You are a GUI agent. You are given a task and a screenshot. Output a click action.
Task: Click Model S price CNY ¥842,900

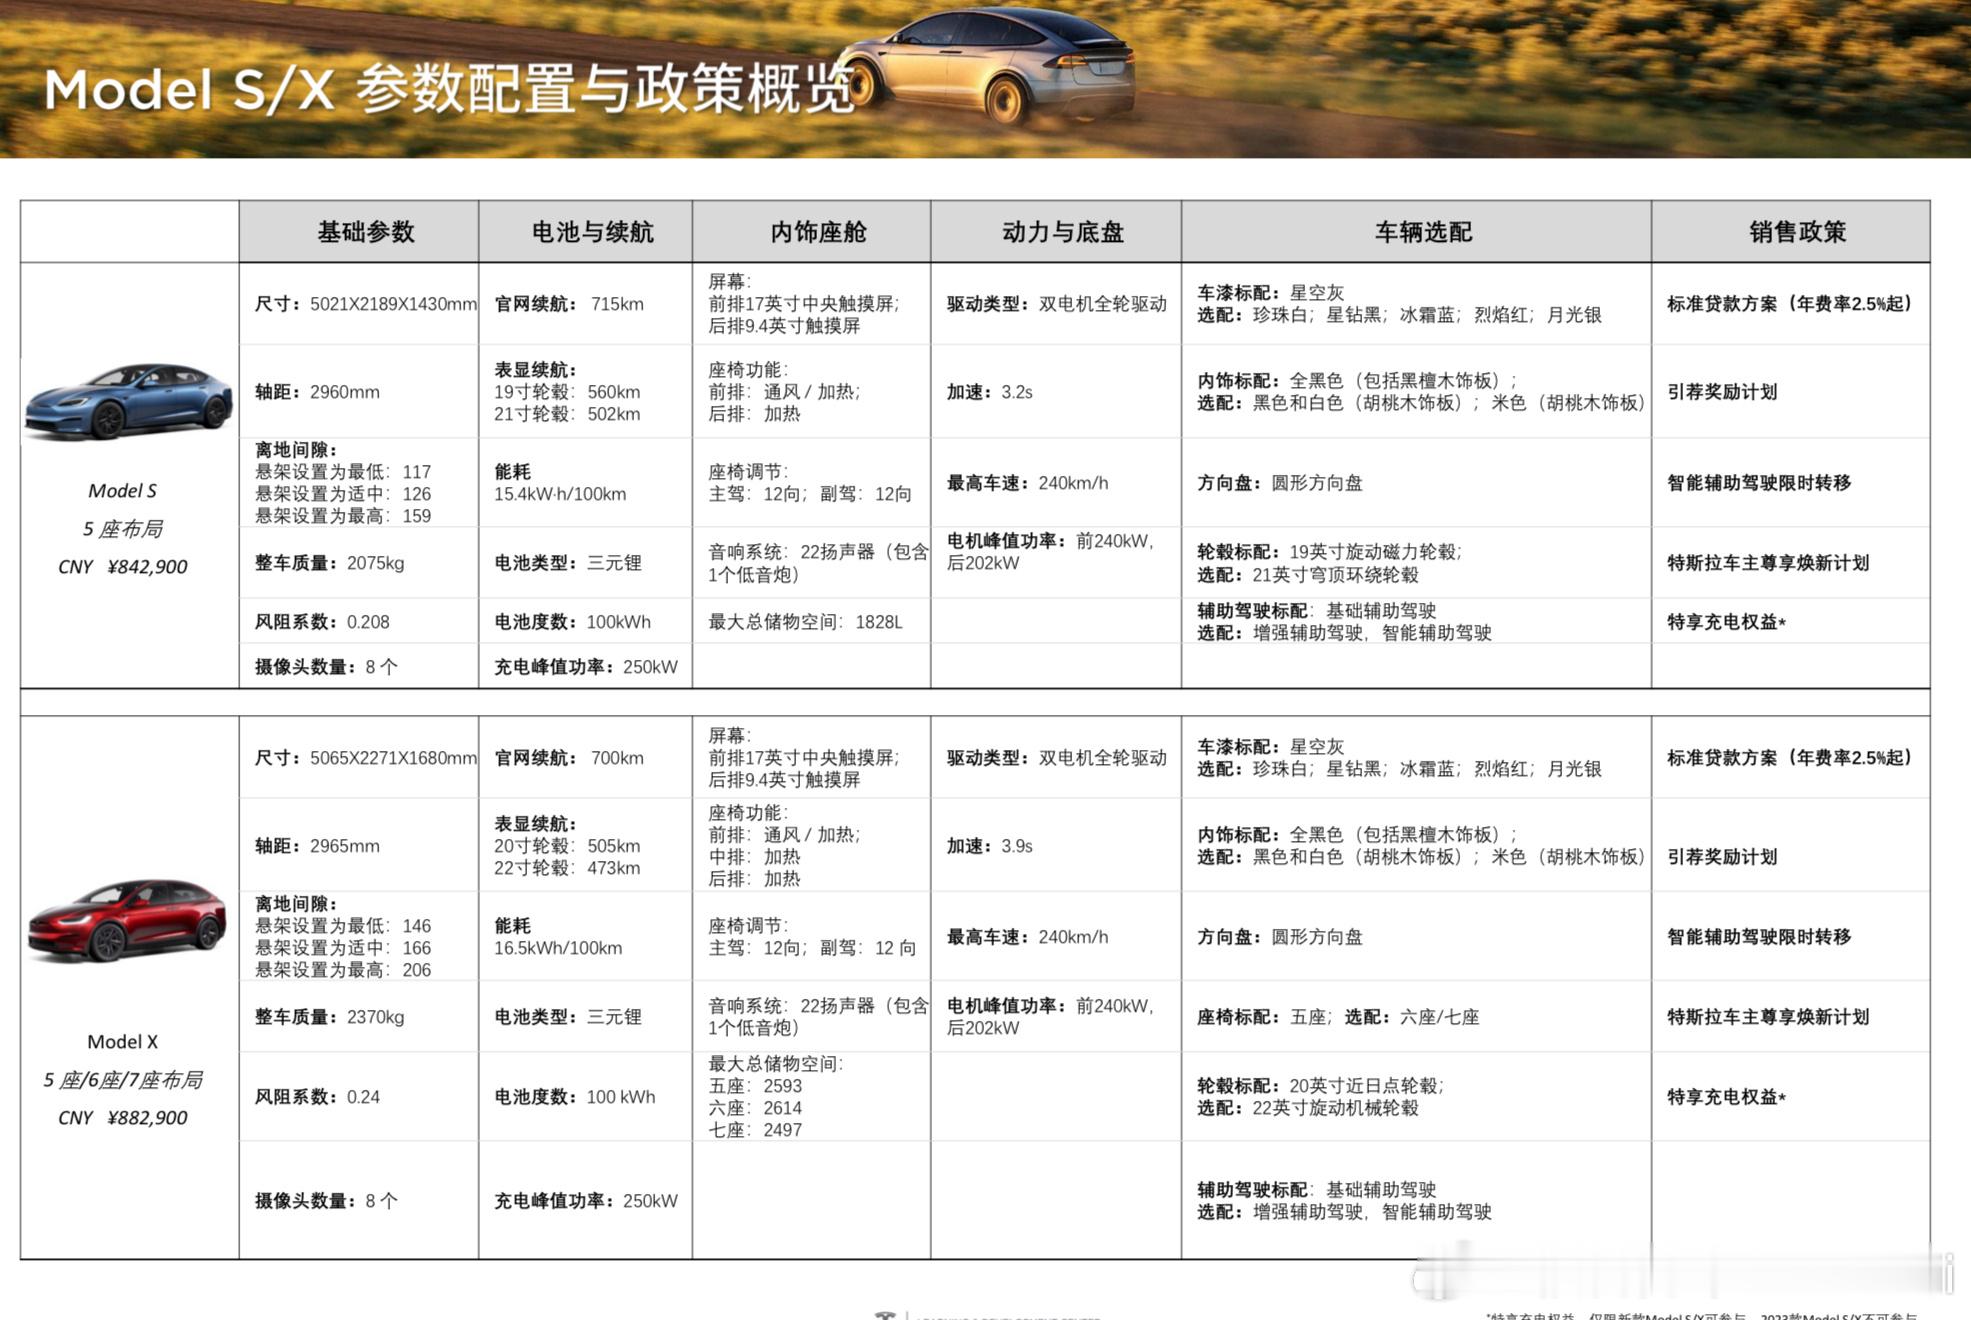coord(123,567)
